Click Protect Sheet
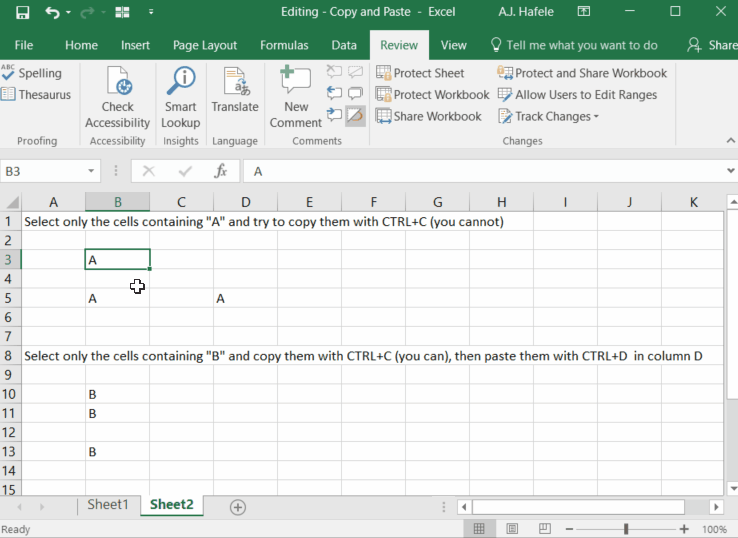Image resolution: width=738 pixels, height=538 pixels. pyautogui.click(x=420, y=73)
